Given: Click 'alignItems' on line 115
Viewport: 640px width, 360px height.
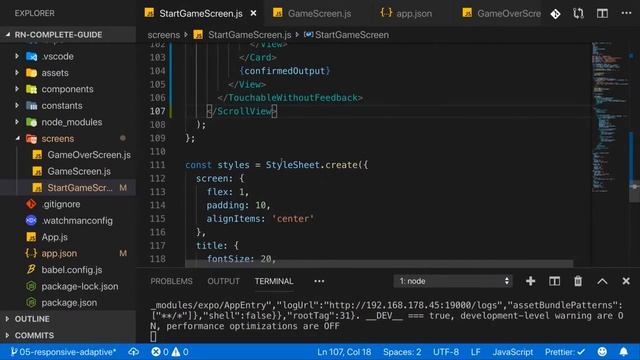Looking at the screenshot, I should [x=233, y=219].
